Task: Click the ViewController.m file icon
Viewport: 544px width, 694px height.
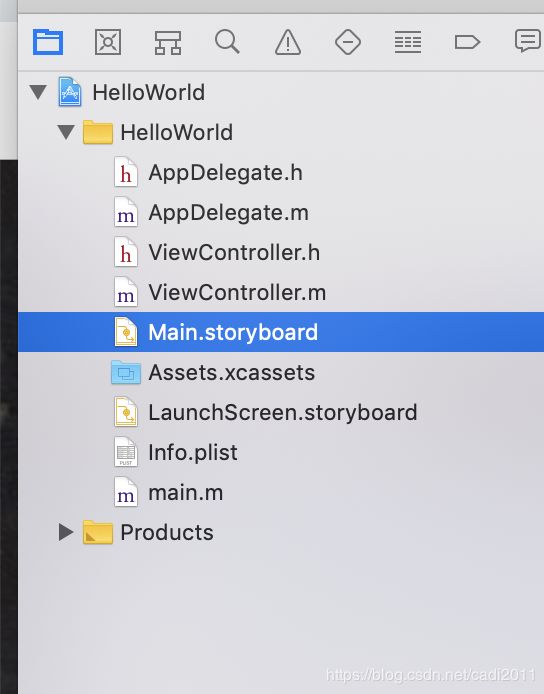Action: pos(126,292)
